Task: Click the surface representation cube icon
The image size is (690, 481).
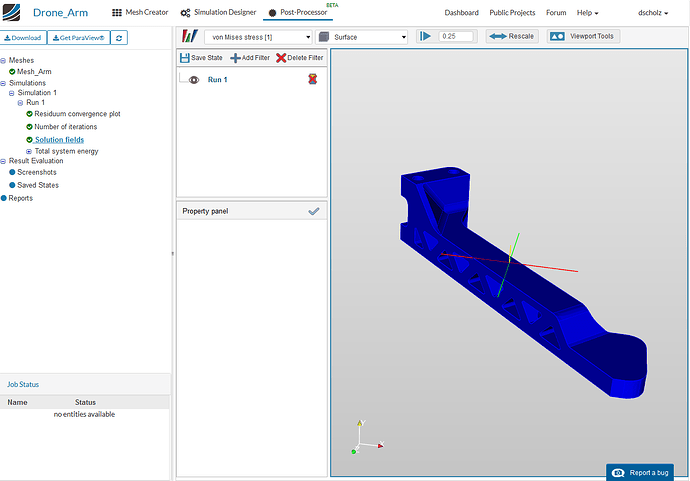Action: pos(324,37)
